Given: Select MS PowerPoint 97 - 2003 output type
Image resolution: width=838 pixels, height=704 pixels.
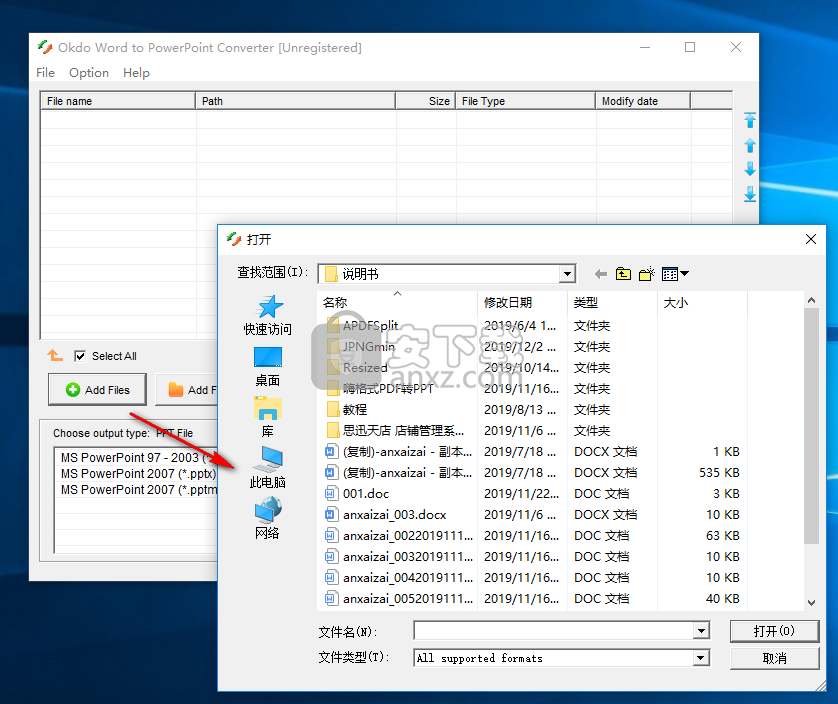Looking at the screenshot, I should (137, 458).
